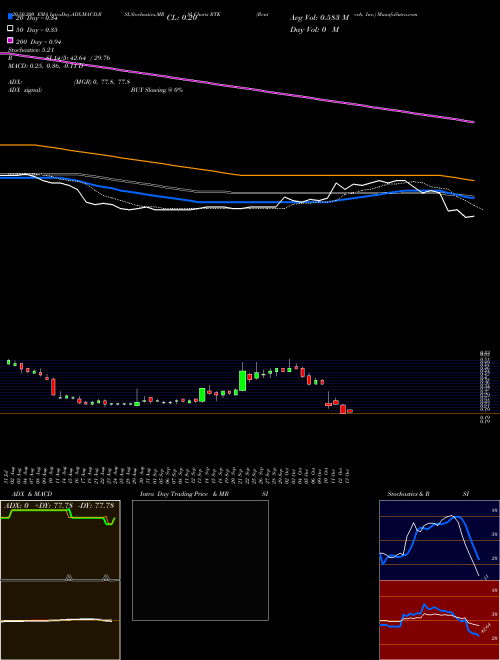Click the 'Stochastics & R' panel title
The height and width of the screenshot is (660, 500).
pyautogui.click(x=409, y=494)
